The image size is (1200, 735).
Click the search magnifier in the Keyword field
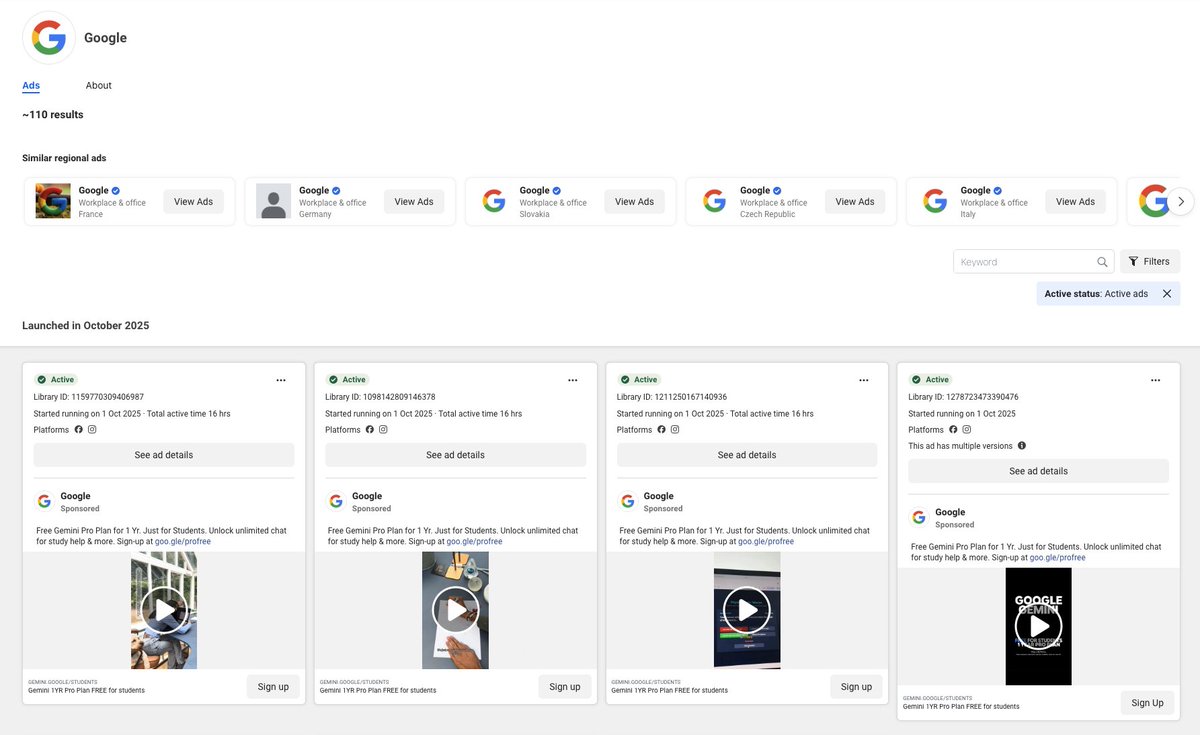pyautogui.click(x=1102, y=261)
